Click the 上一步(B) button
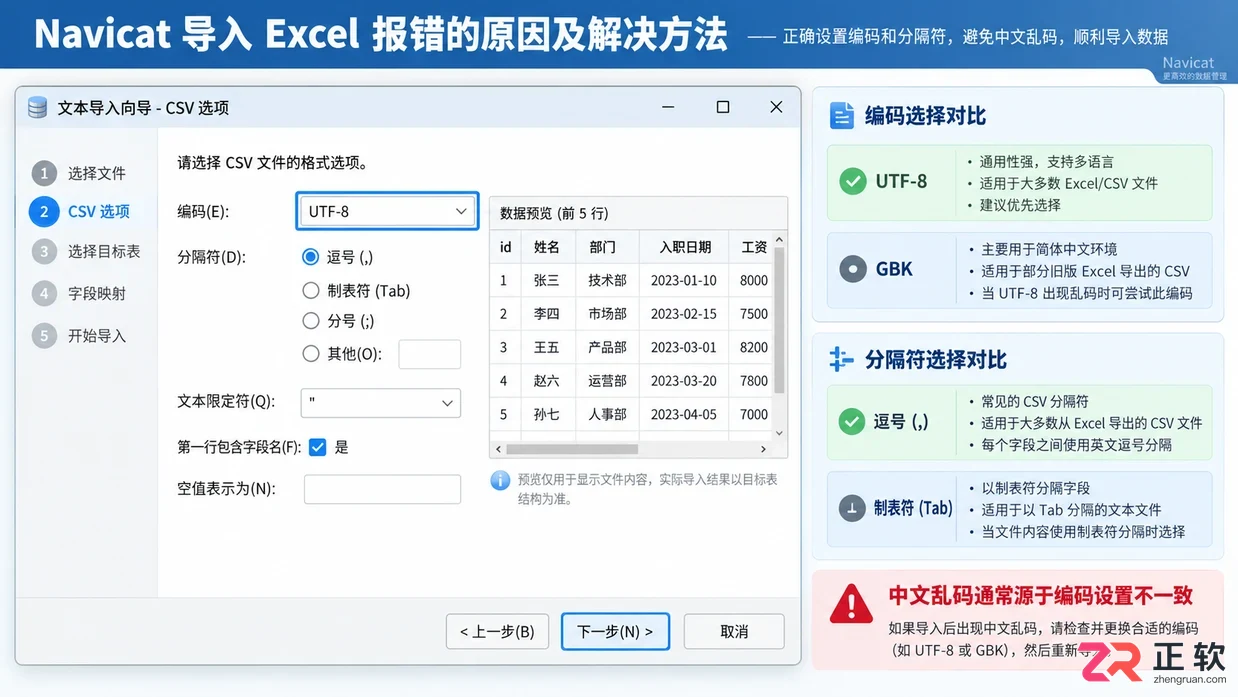Image resolution: width=1238 pixels, height=697 pixels. [x=497, y=631]
